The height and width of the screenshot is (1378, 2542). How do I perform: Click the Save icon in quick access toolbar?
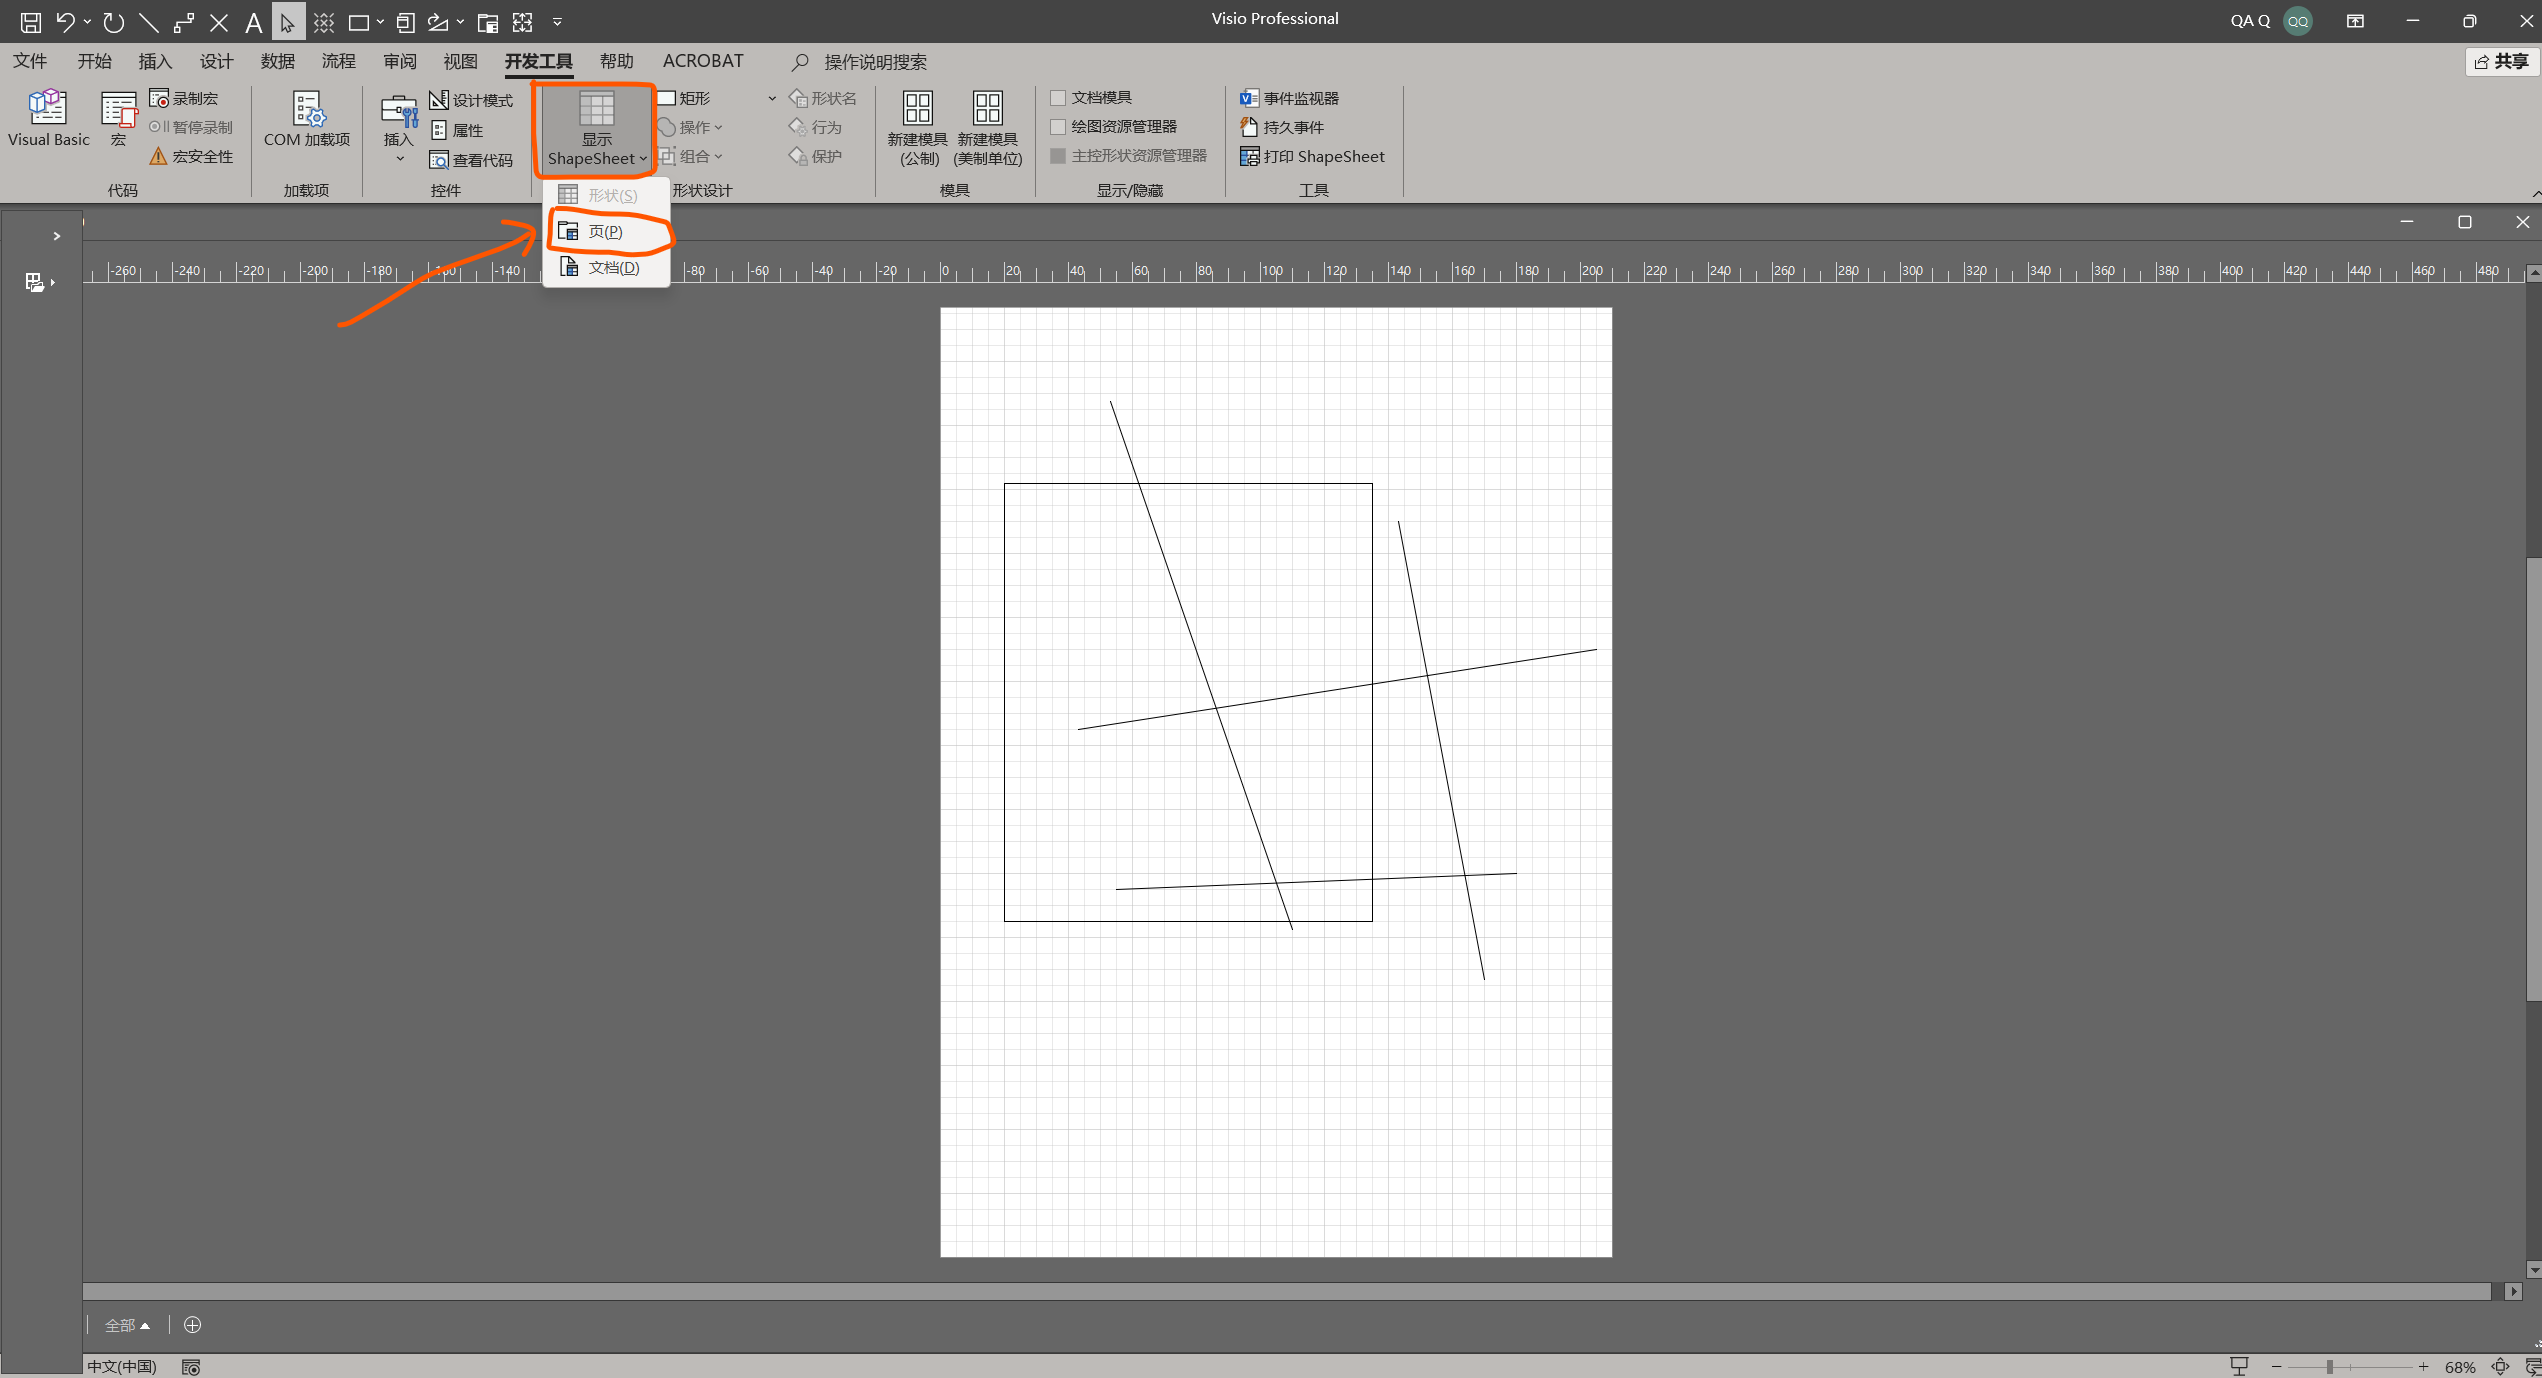coord(30,21)
